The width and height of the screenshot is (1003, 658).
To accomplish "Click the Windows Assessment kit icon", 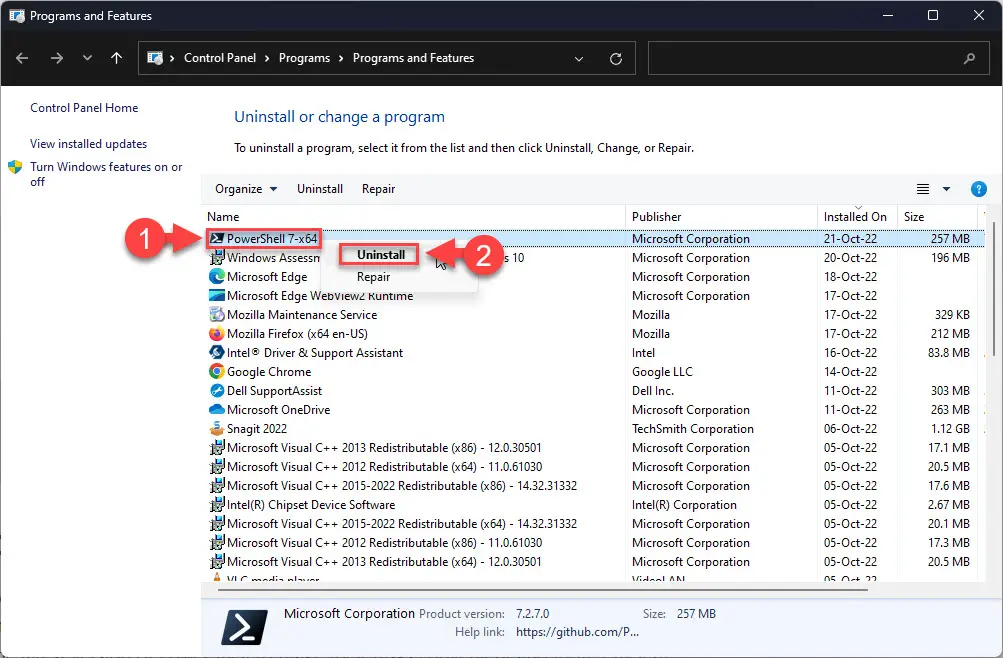I will 217,258.
